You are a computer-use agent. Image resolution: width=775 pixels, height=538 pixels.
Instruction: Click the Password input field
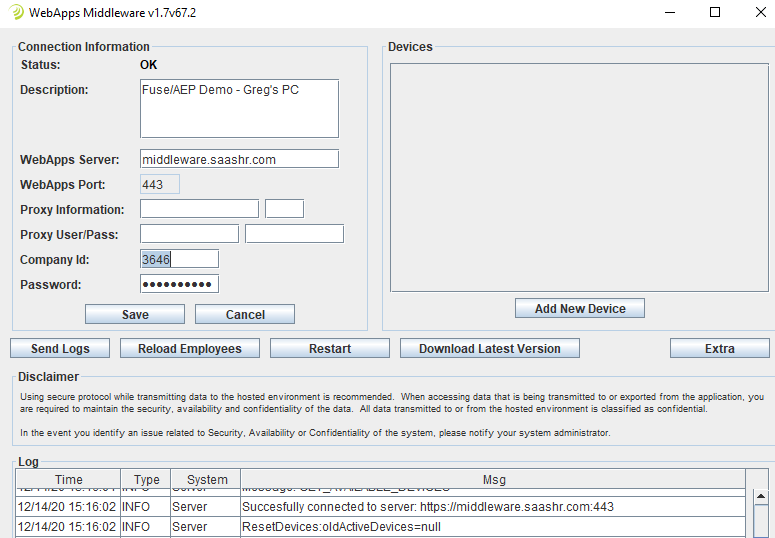tap(179, 284)
